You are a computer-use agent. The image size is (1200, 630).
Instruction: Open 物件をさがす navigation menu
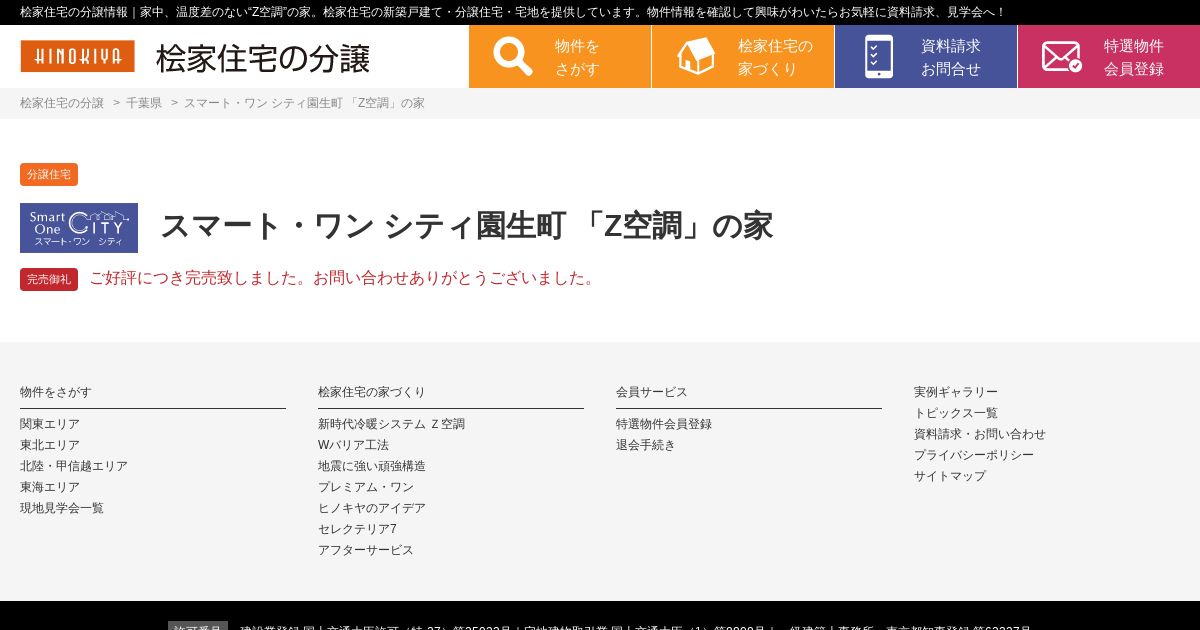click(x=560, y=57)
